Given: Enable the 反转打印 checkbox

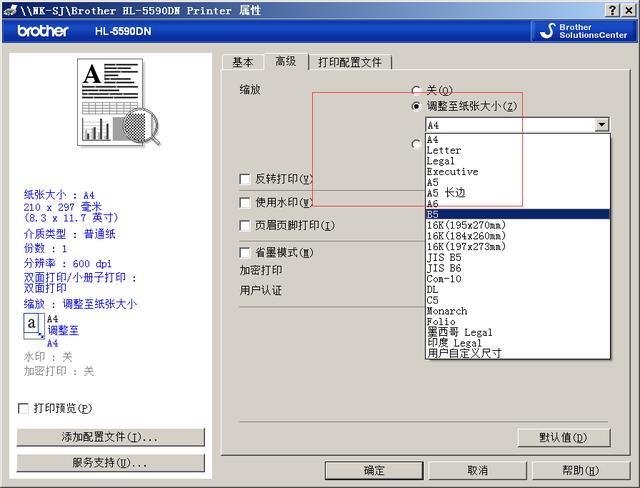Looking at the screenshot, I should (245, 179).
